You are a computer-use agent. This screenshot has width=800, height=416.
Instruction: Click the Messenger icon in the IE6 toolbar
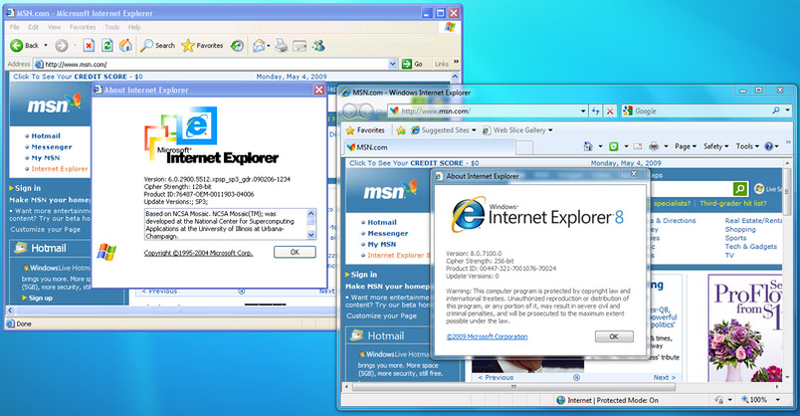[319, 45]
